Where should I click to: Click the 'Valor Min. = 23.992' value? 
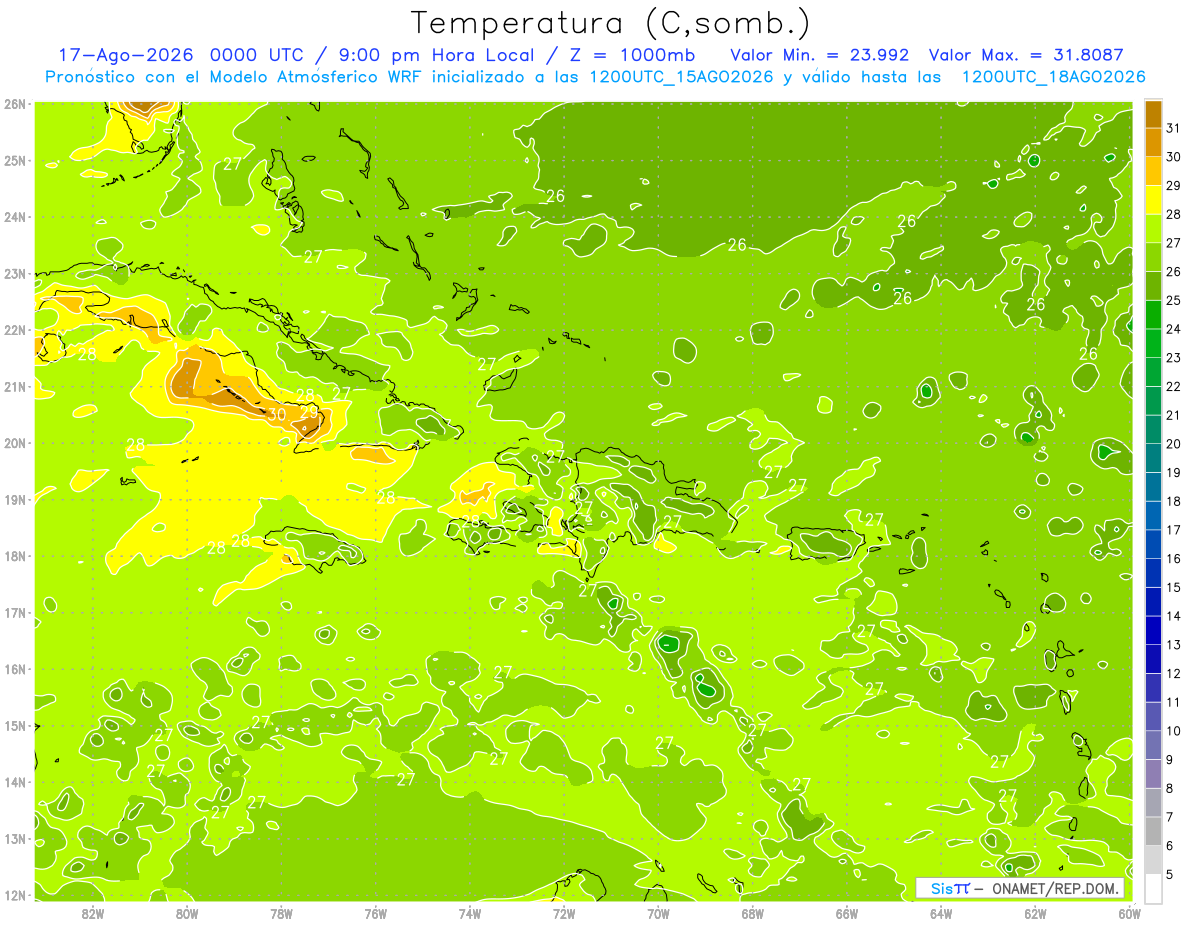(x=819, y=54)
